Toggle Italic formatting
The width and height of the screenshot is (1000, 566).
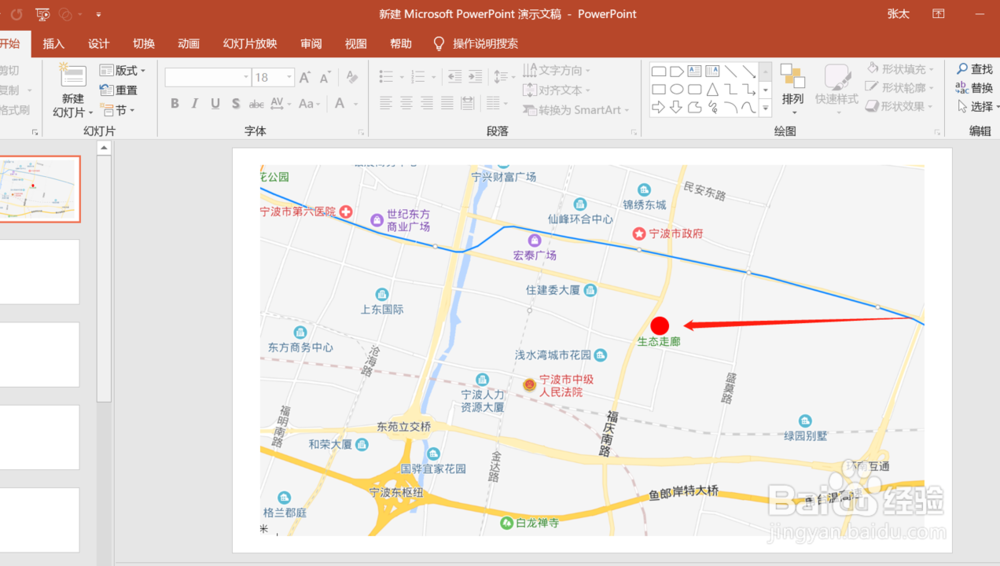pos(195,103)
